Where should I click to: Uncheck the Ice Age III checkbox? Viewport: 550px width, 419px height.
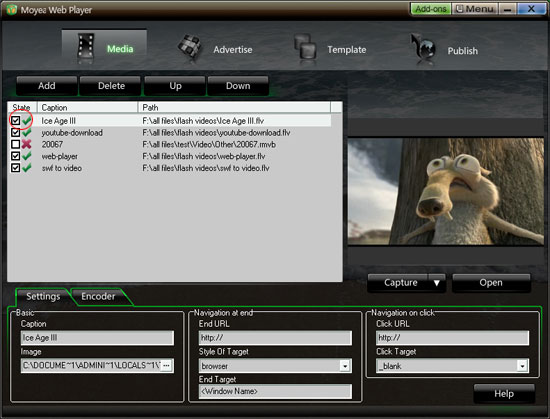(x=15, y=121)
